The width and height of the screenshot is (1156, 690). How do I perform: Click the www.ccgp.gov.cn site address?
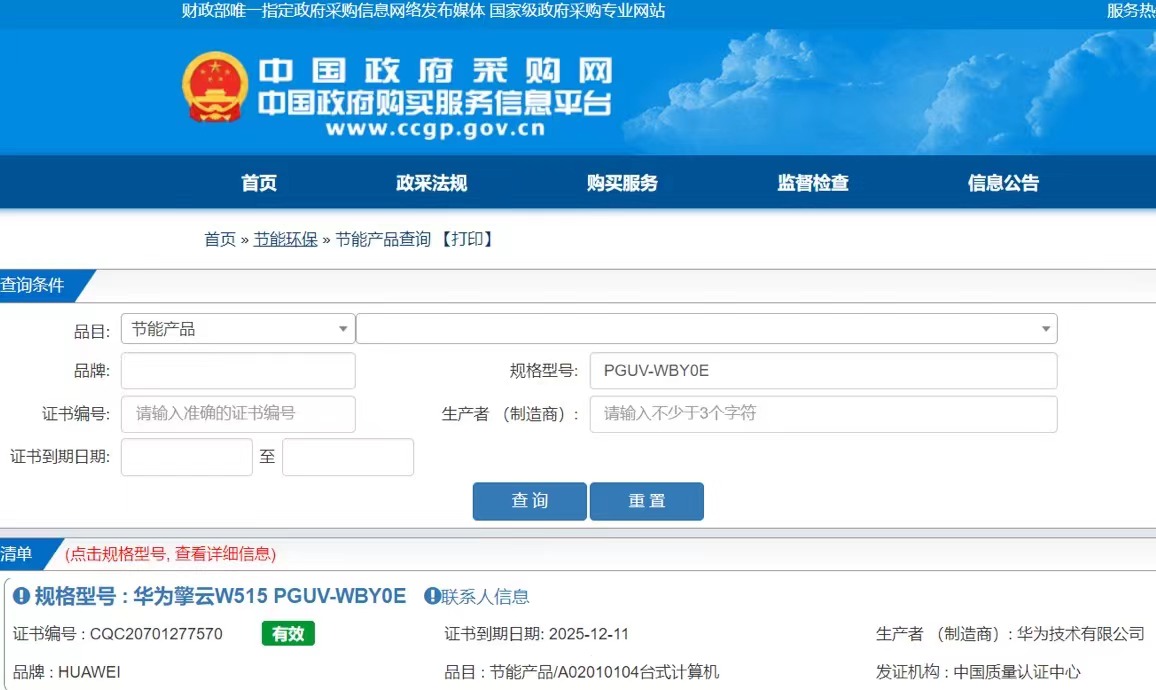pyautogui.click(x=436, y=129)
